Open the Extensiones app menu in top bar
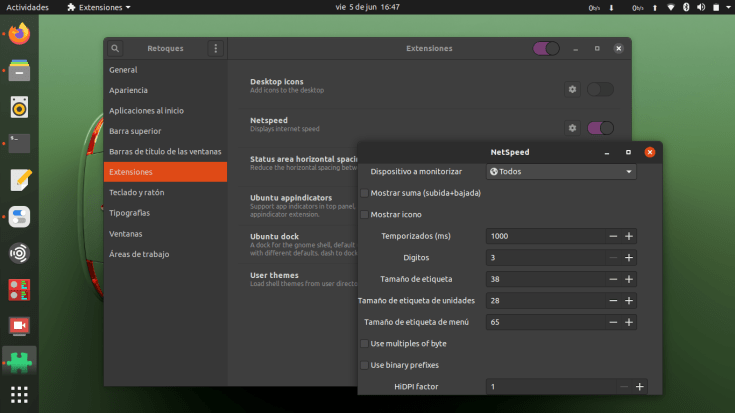Viewport: 735px width, 413px height. (98, 7)
